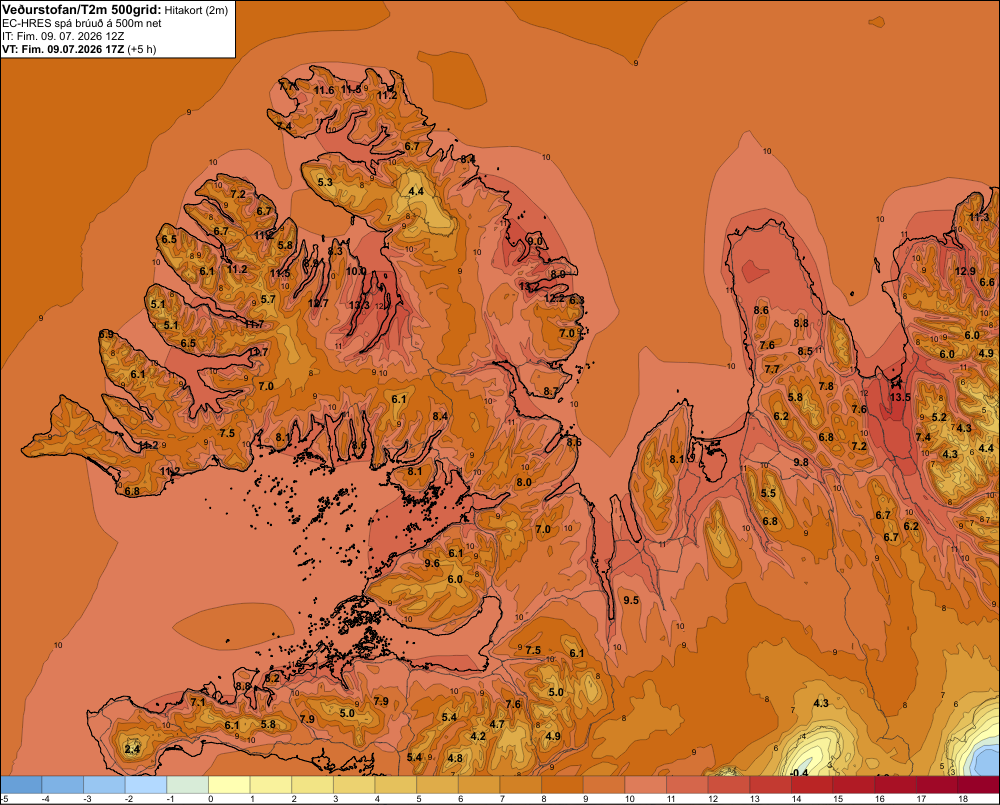Click the '8.5' temperature value on the map
This screenshot has height=805, width=1000.
pos(805,351)
